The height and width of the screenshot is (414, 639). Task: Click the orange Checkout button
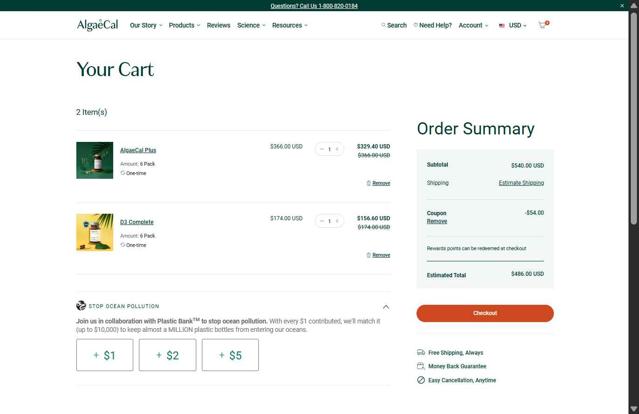485,313
